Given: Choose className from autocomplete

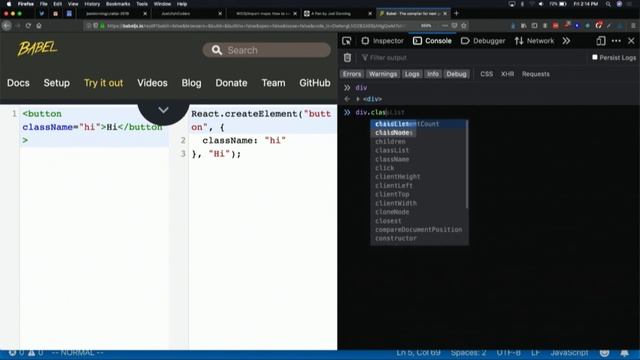Looking at the screenshot, I should (x=418, y=159).
